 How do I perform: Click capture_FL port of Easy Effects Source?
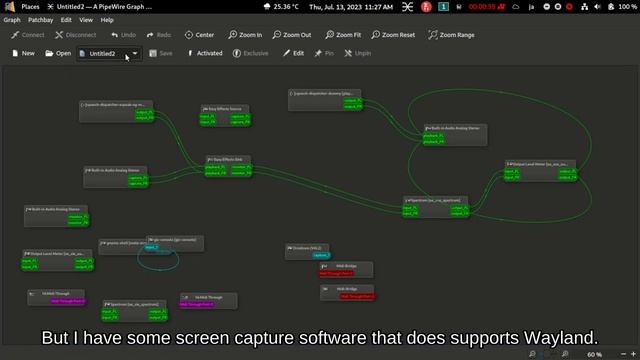pos(240,116)
